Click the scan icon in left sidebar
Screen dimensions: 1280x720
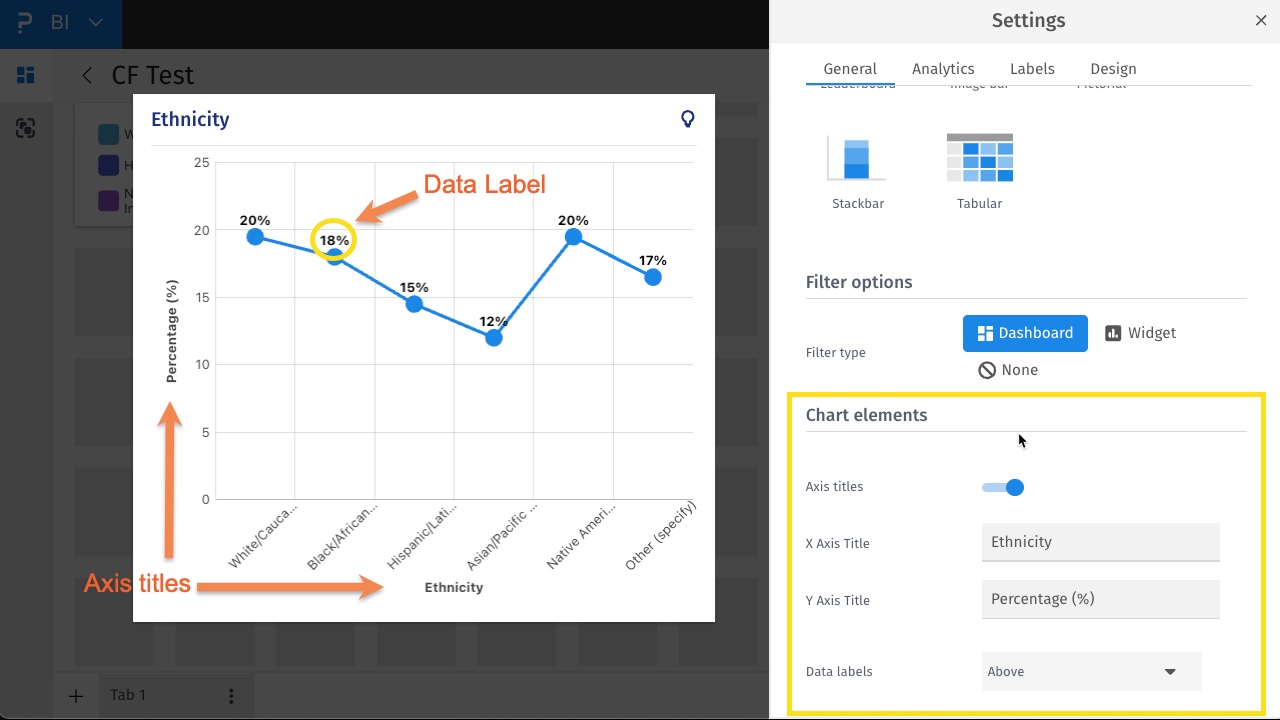coord(26,128)
